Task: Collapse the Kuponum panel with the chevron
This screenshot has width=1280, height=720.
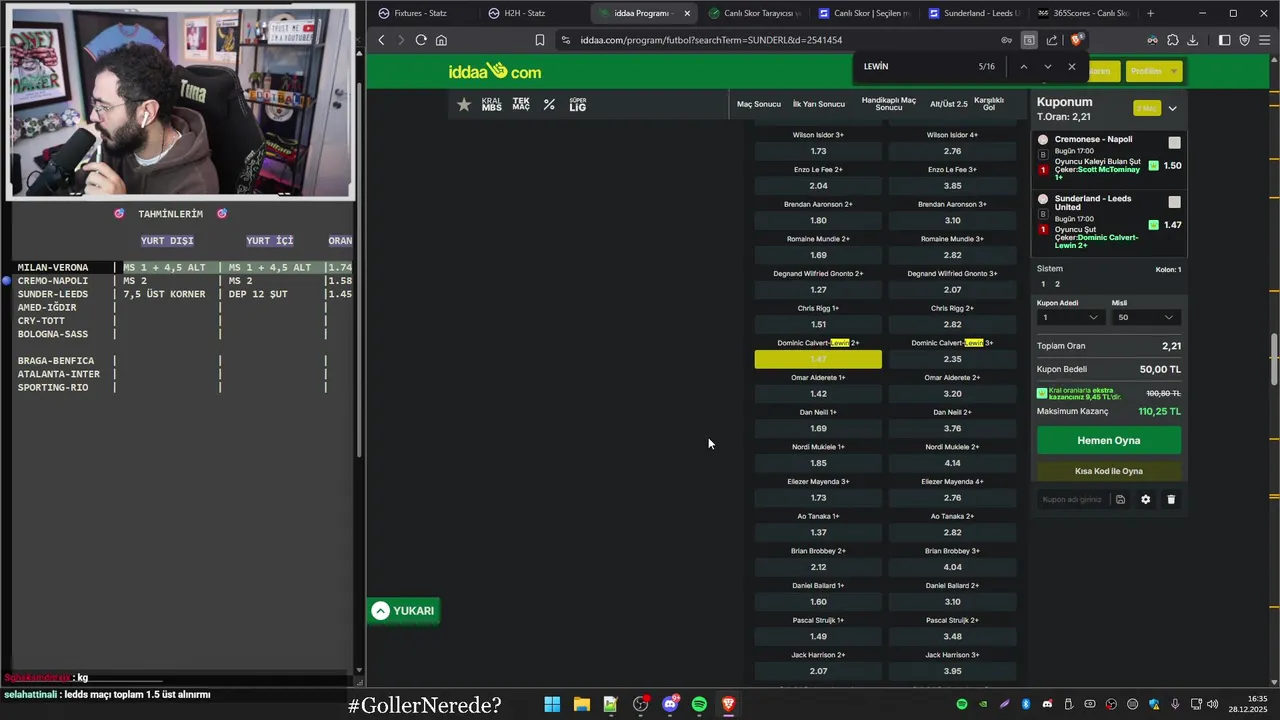Action: (x=1172, y=108)
